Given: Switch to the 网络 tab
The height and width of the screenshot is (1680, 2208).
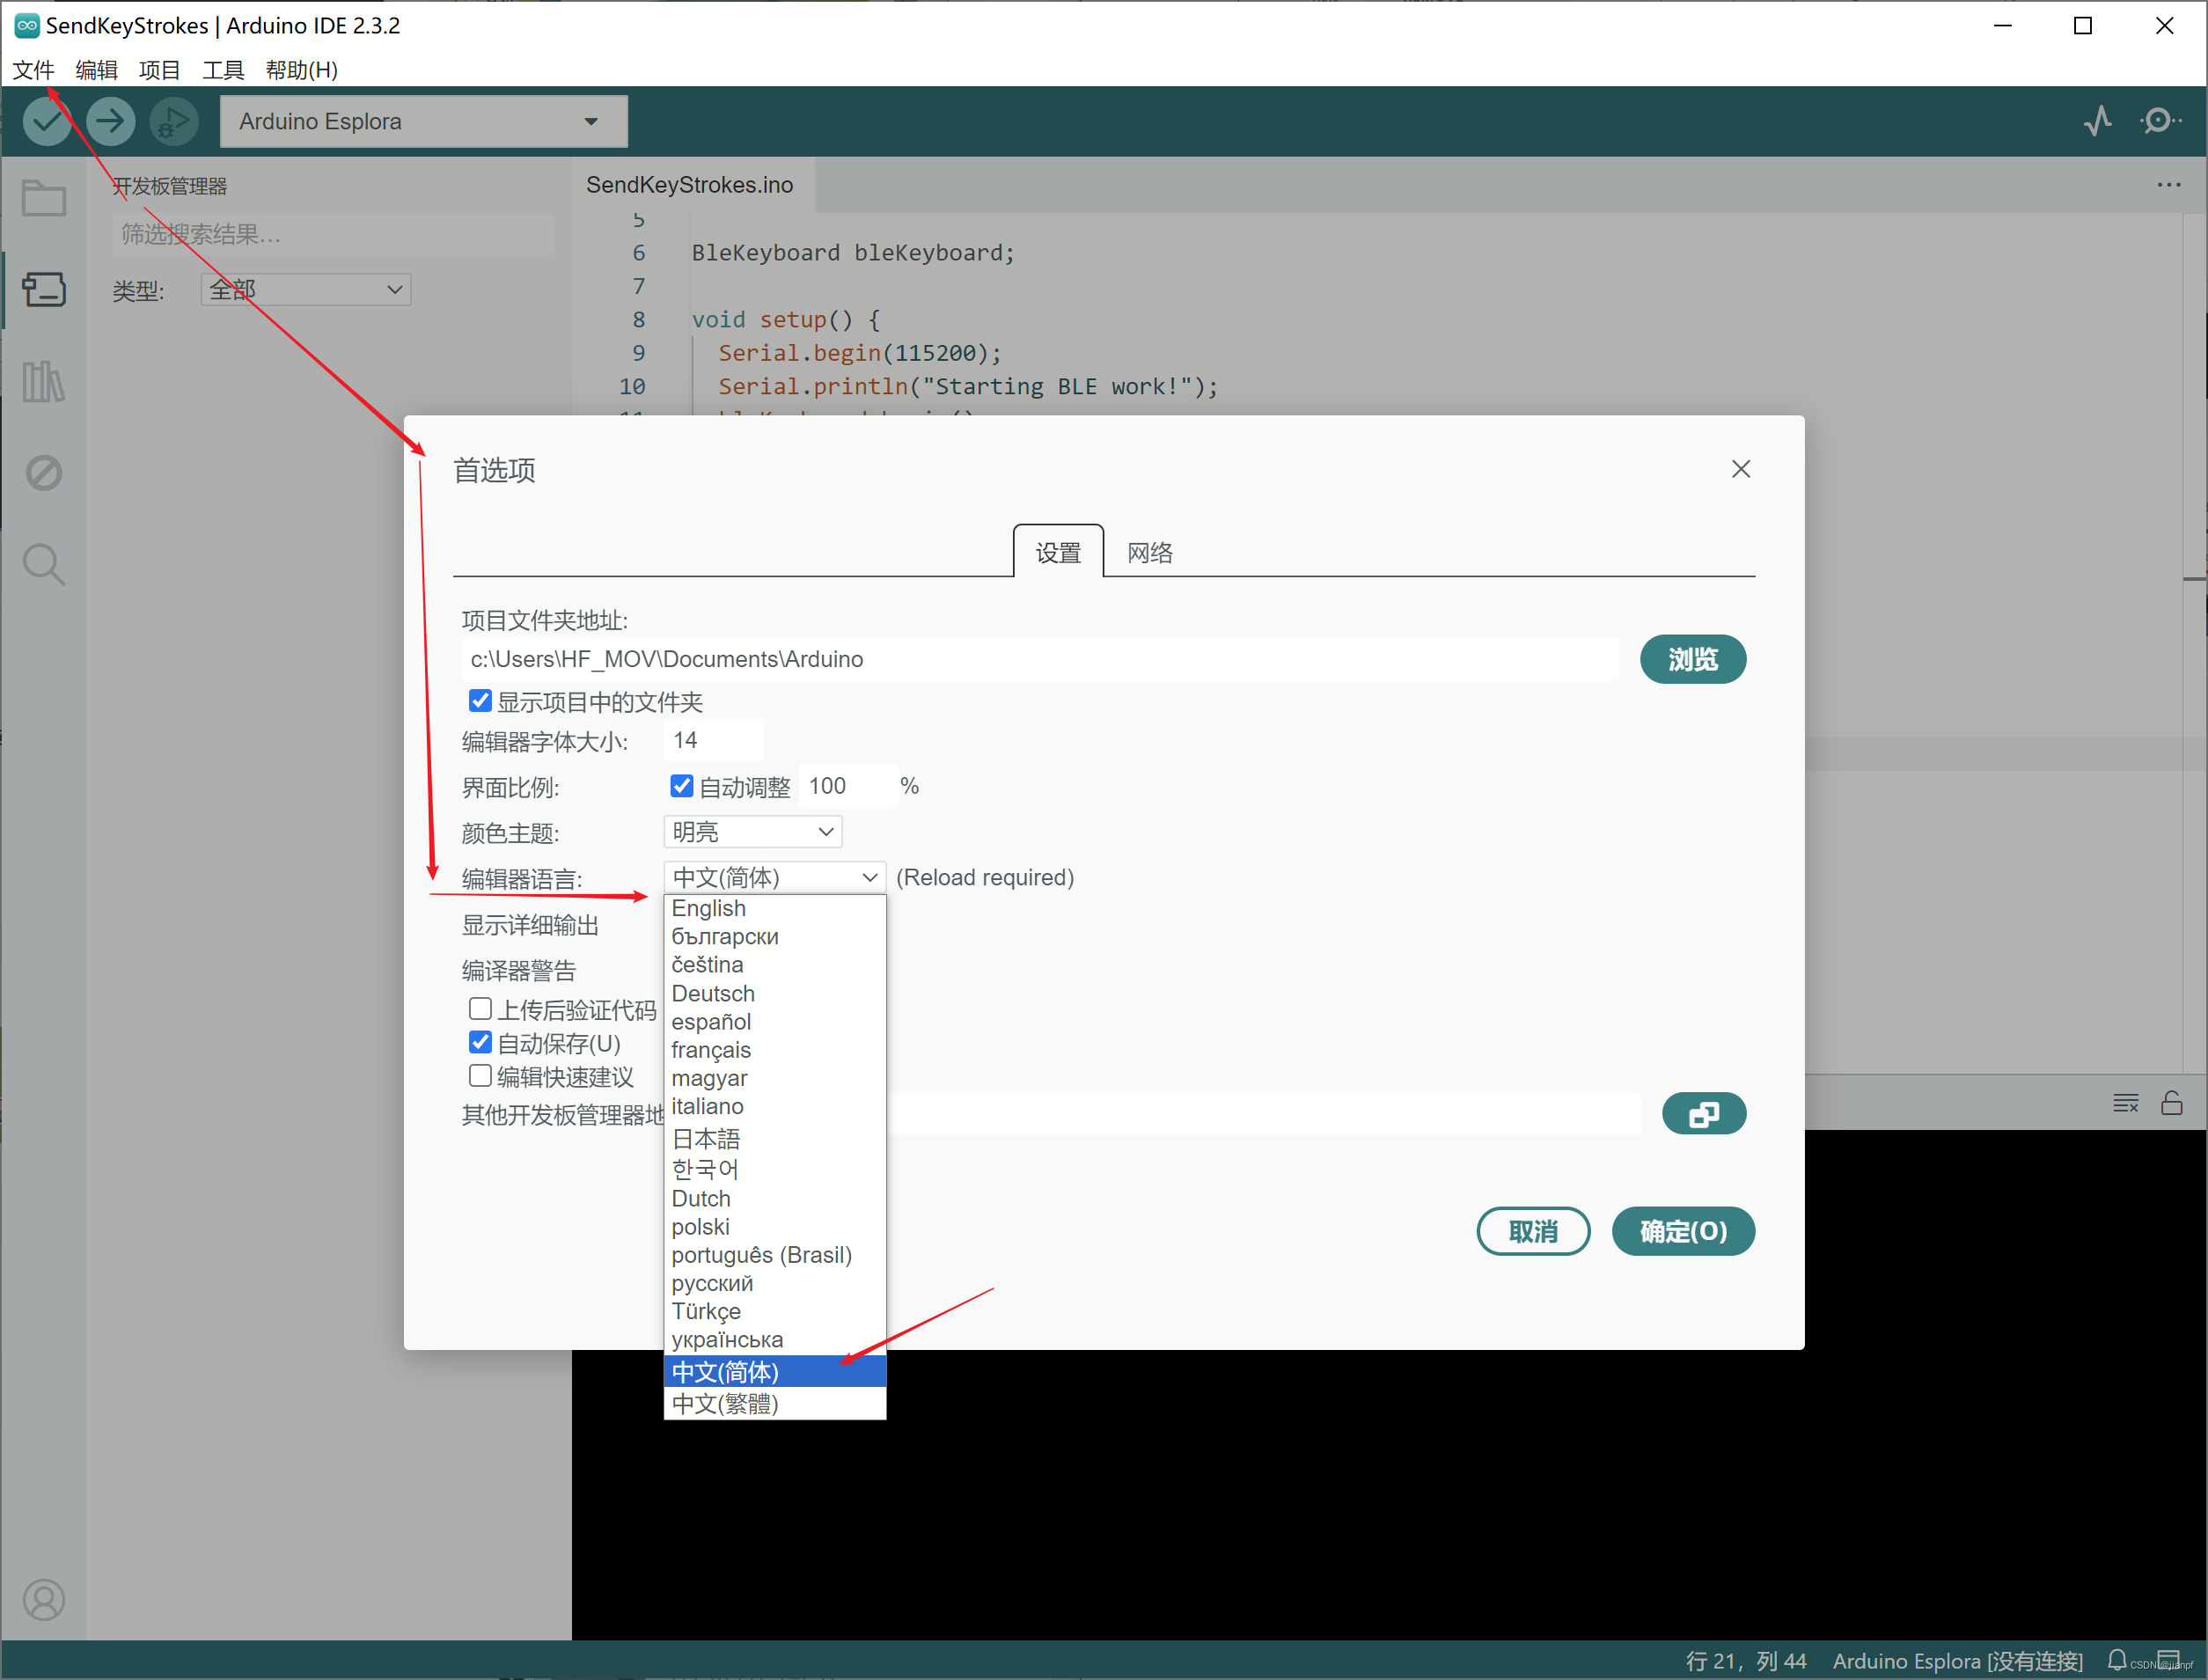Looking at the screenshot, I should [1150, 553].
